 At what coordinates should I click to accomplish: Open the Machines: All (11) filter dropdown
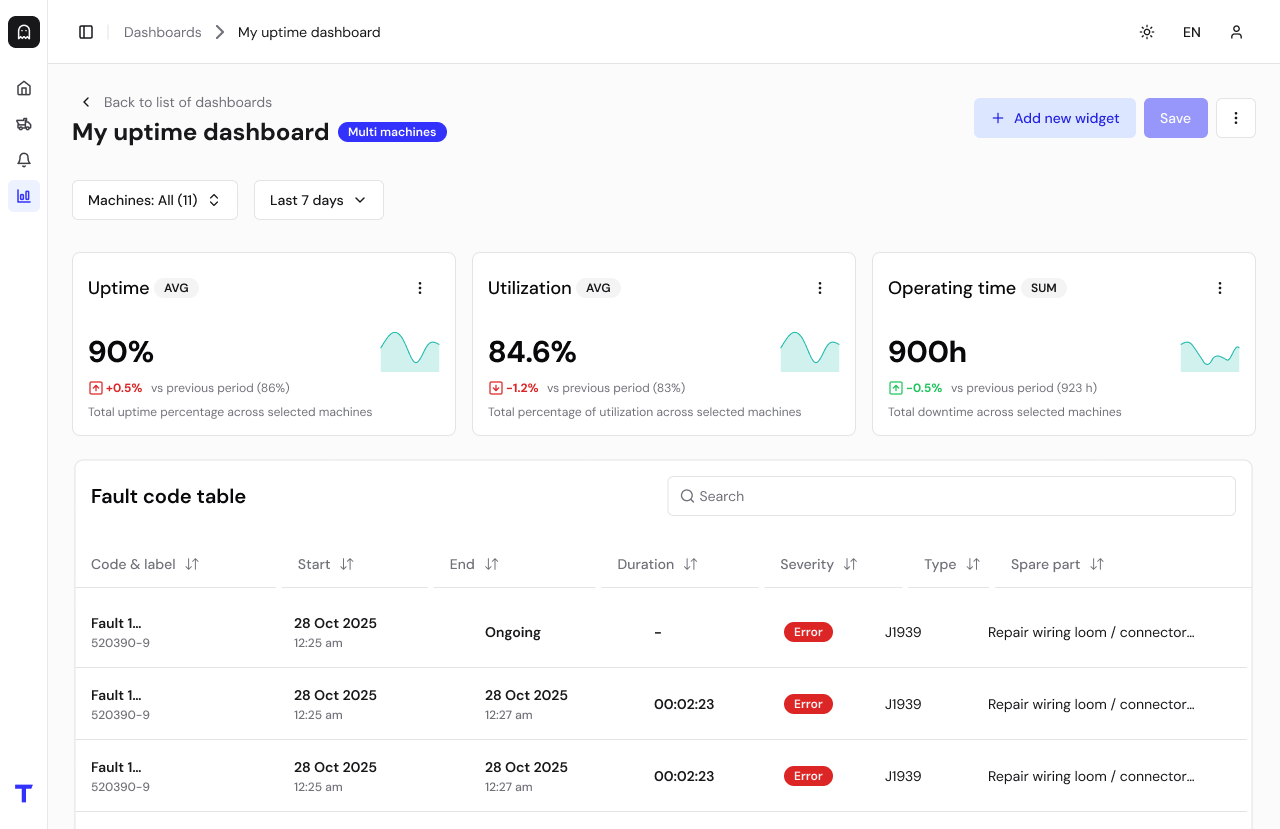(154, 200)
